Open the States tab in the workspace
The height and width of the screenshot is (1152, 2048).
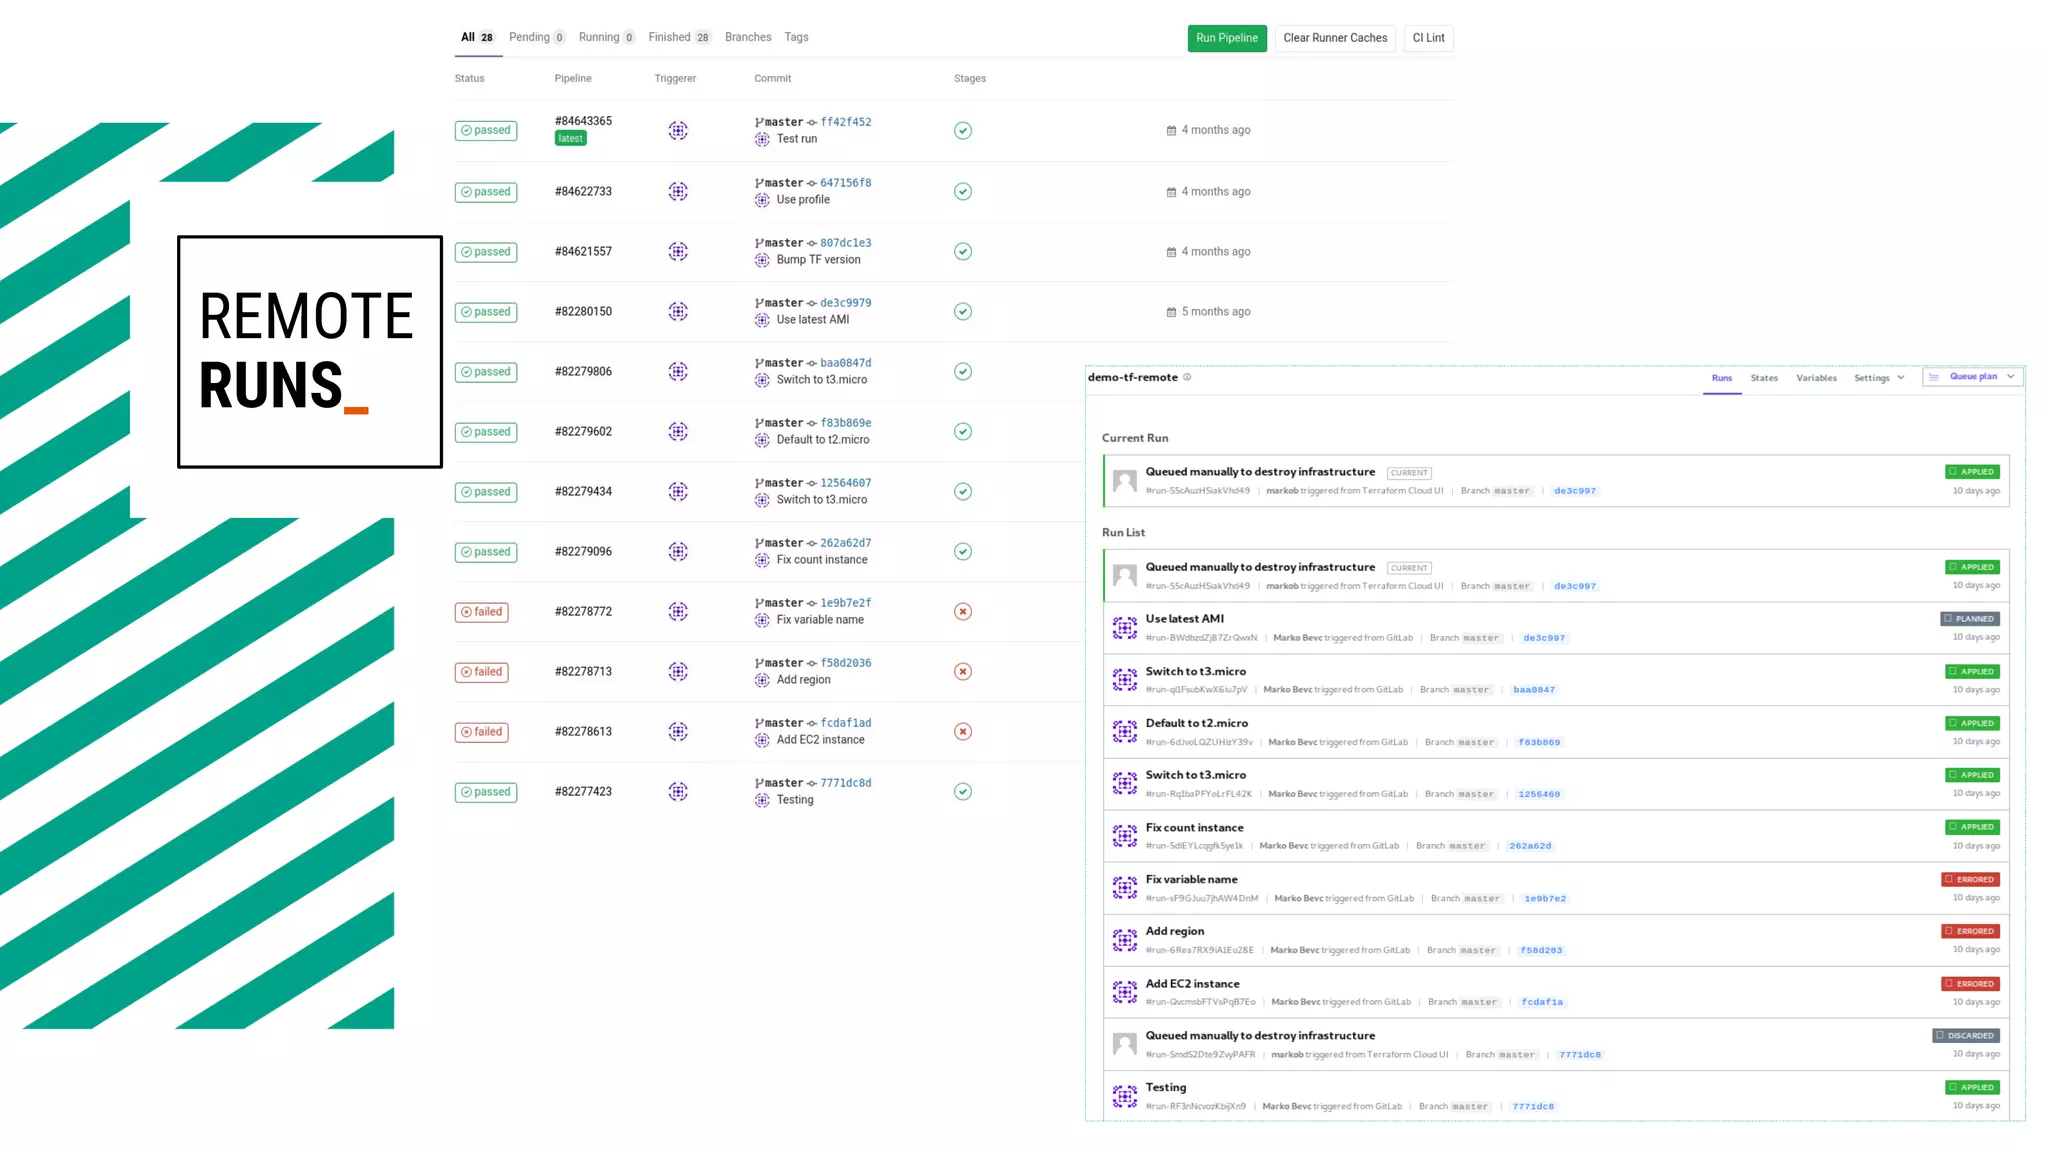1763,378
